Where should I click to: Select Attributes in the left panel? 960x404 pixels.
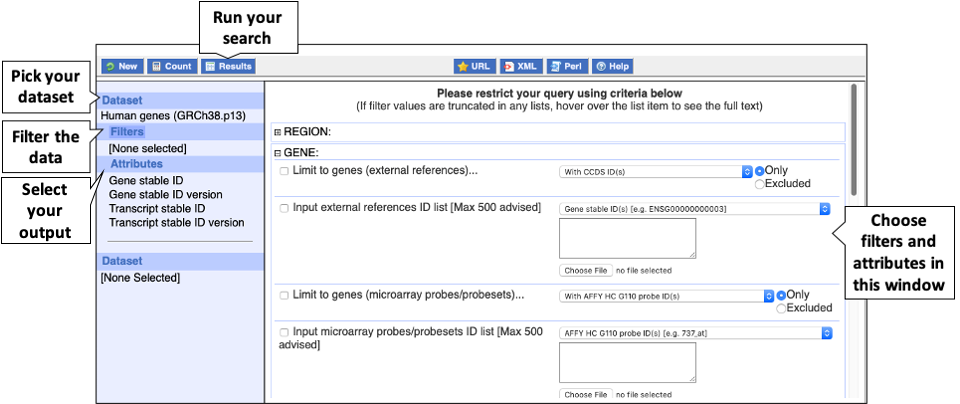click(136, 164)
